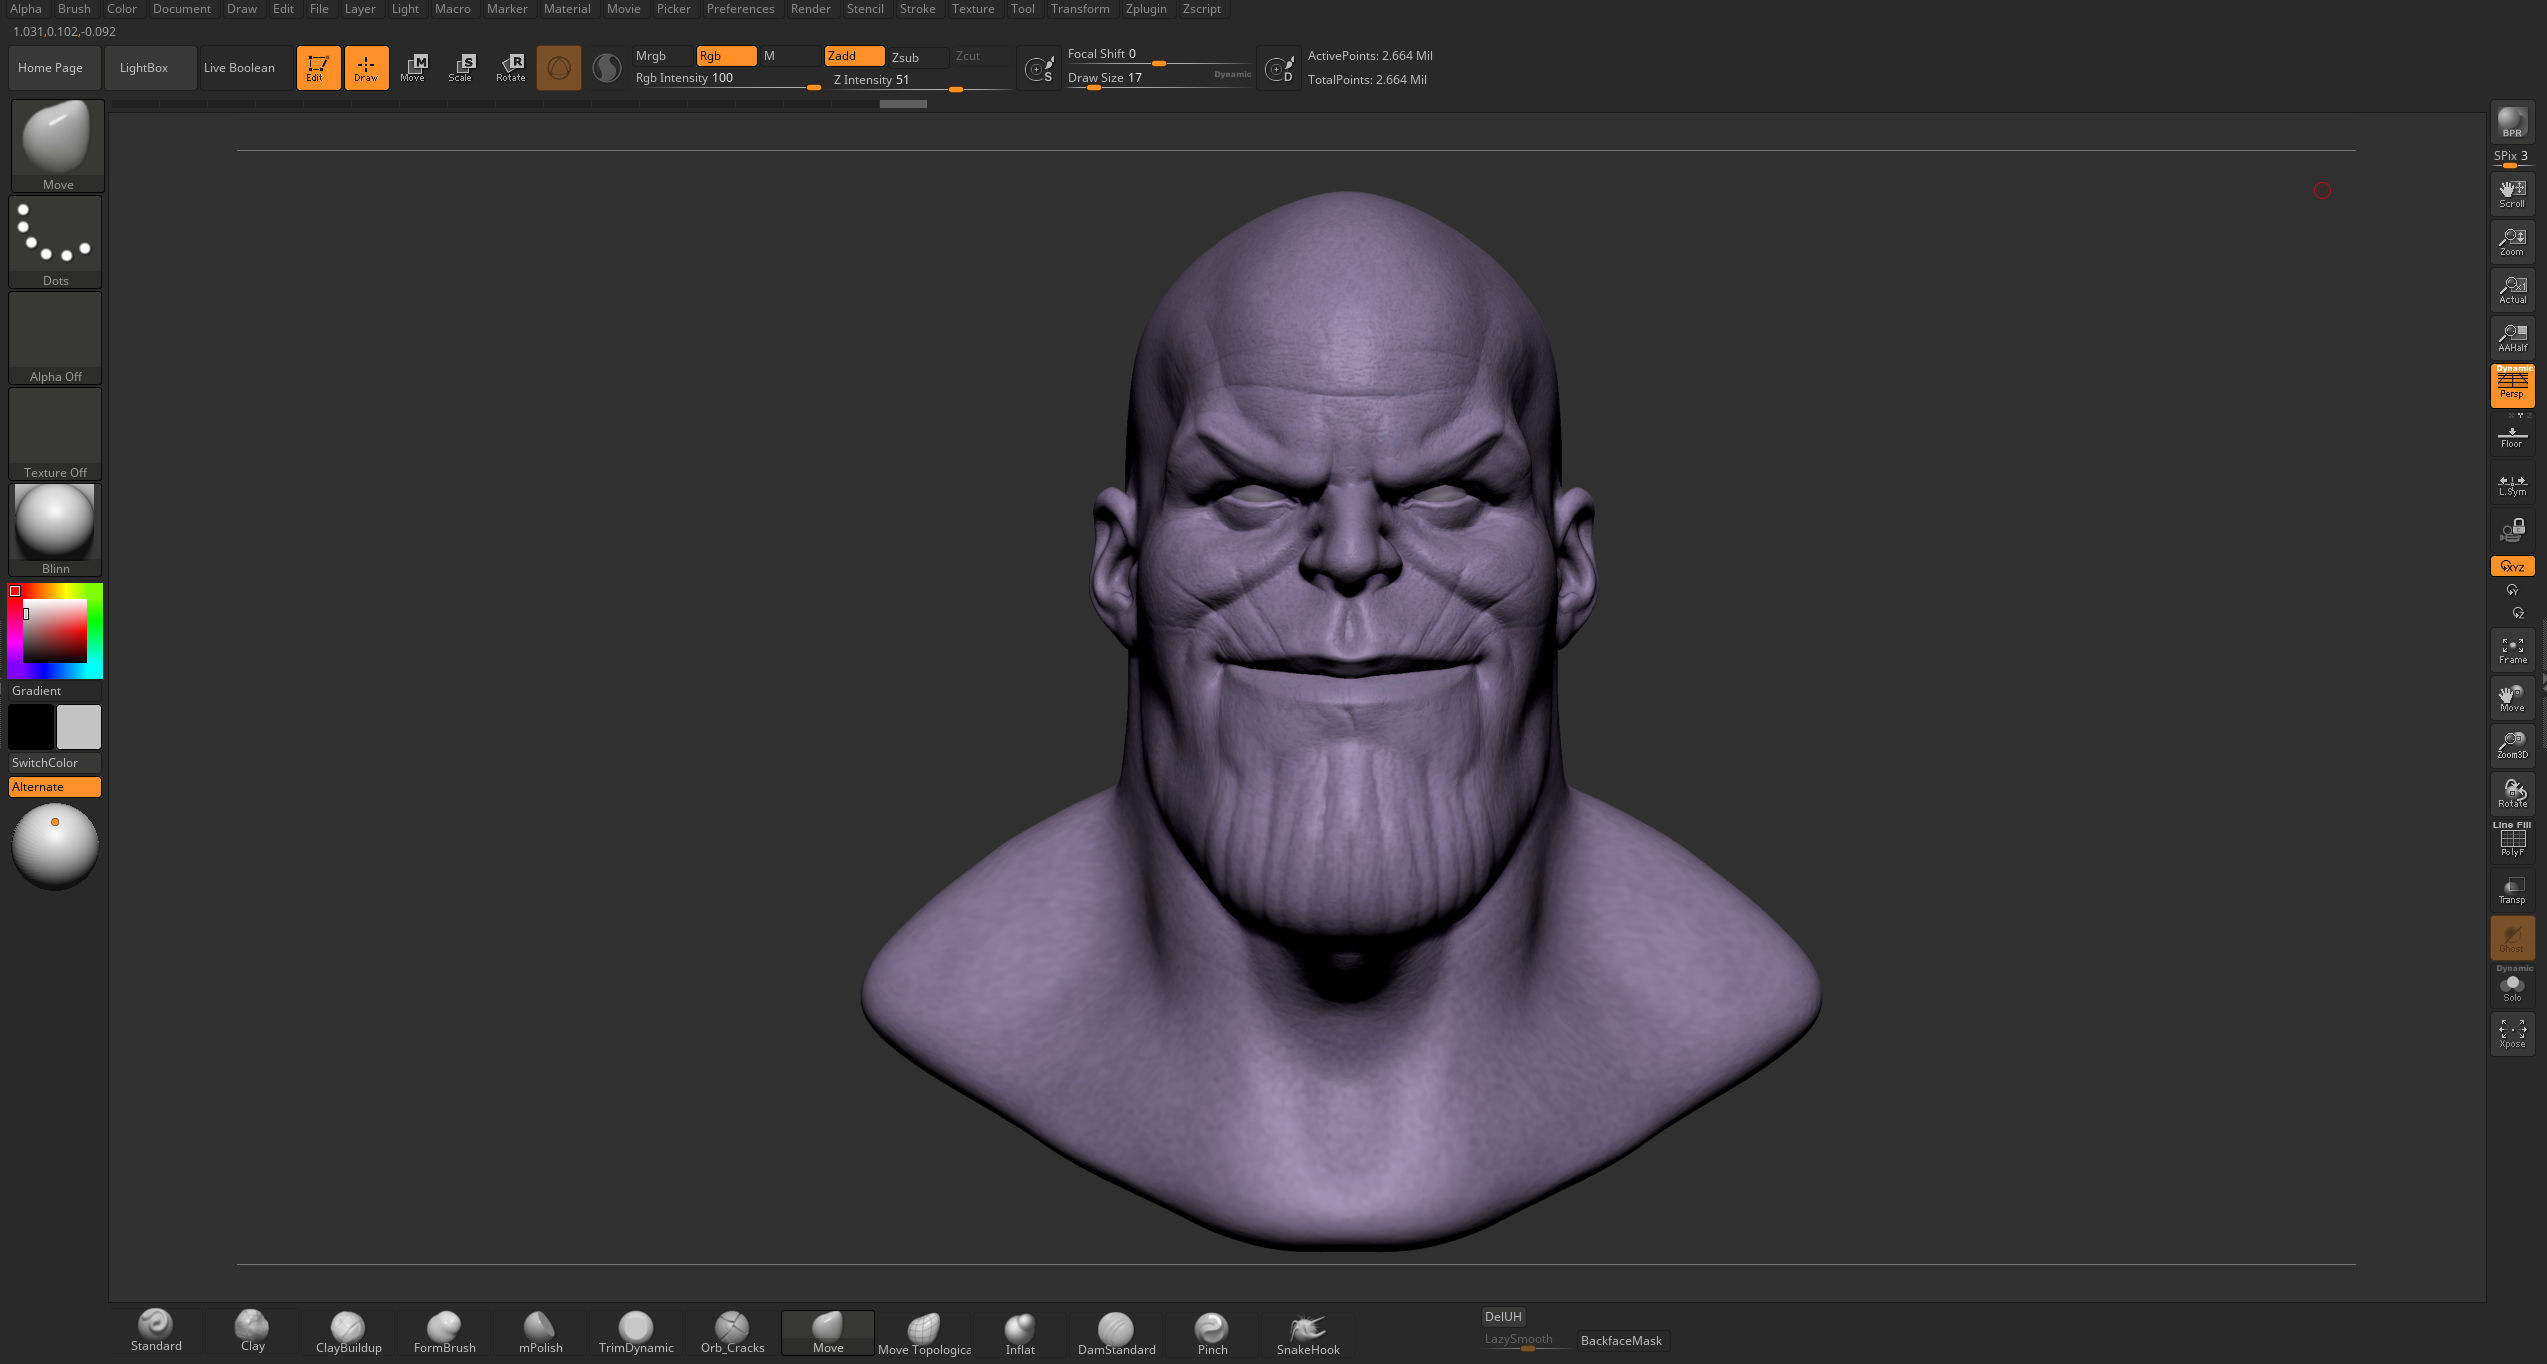Choose the Pinch brush
Screen dimensions: 2547x1364
1212,1332
